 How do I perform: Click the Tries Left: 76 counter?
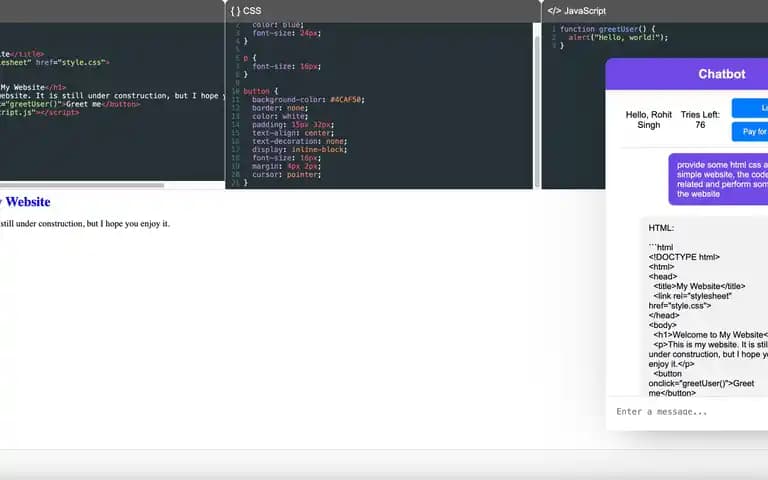coord(700,120)
